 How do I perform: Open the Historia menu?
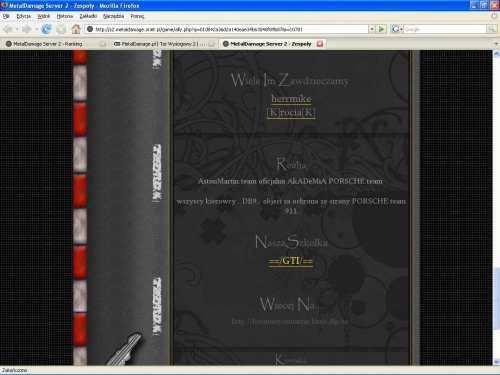(x=65, y=16)
